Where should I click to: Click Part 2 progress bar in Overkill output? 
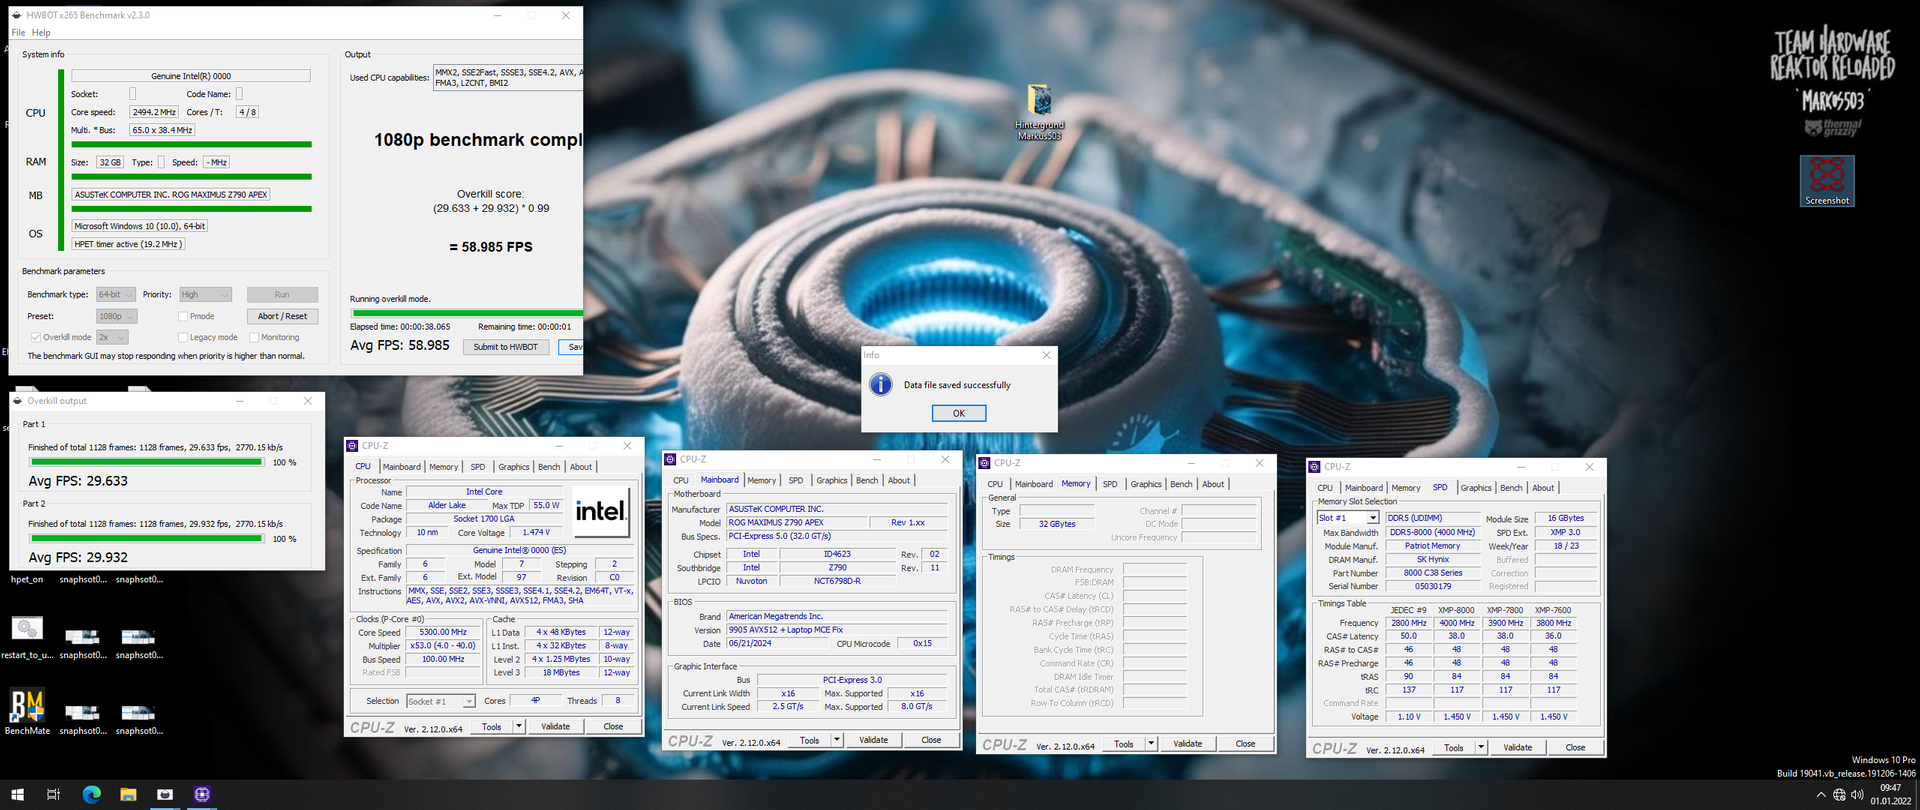(146, 539)
